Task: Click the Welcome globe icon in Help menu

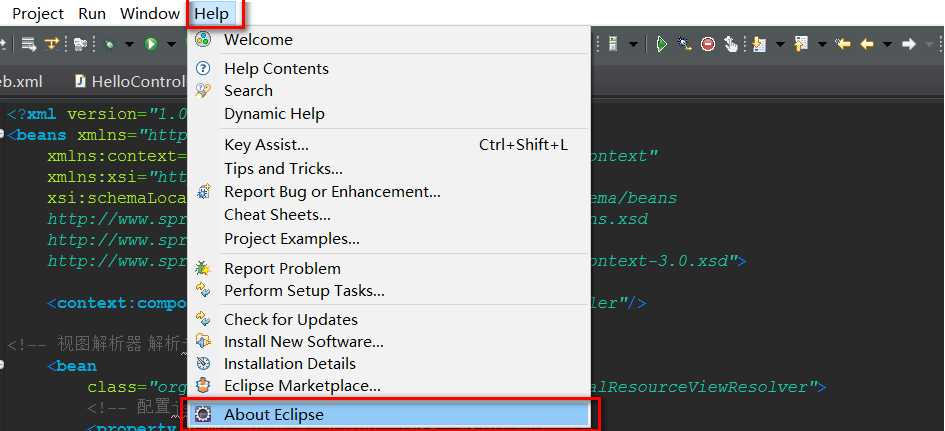Action: pos(203,40)
